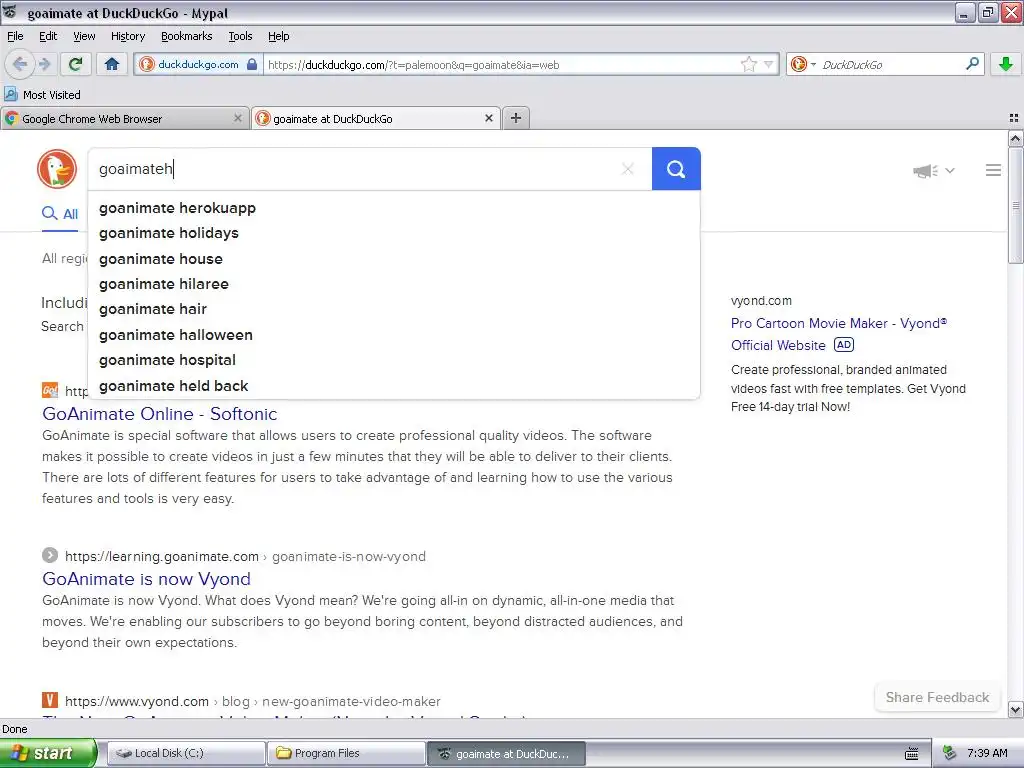
Task: Open the Help menu
Action: [278, 36]
